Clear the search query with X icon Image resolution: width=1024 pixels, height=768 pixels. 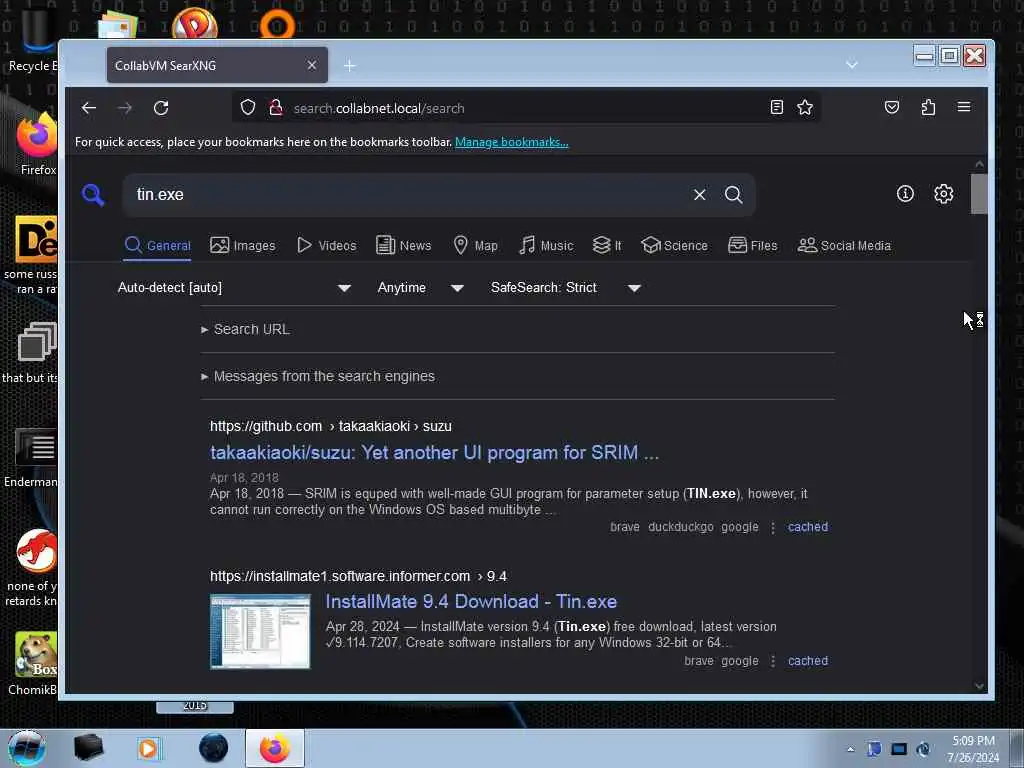coord(699,195)
